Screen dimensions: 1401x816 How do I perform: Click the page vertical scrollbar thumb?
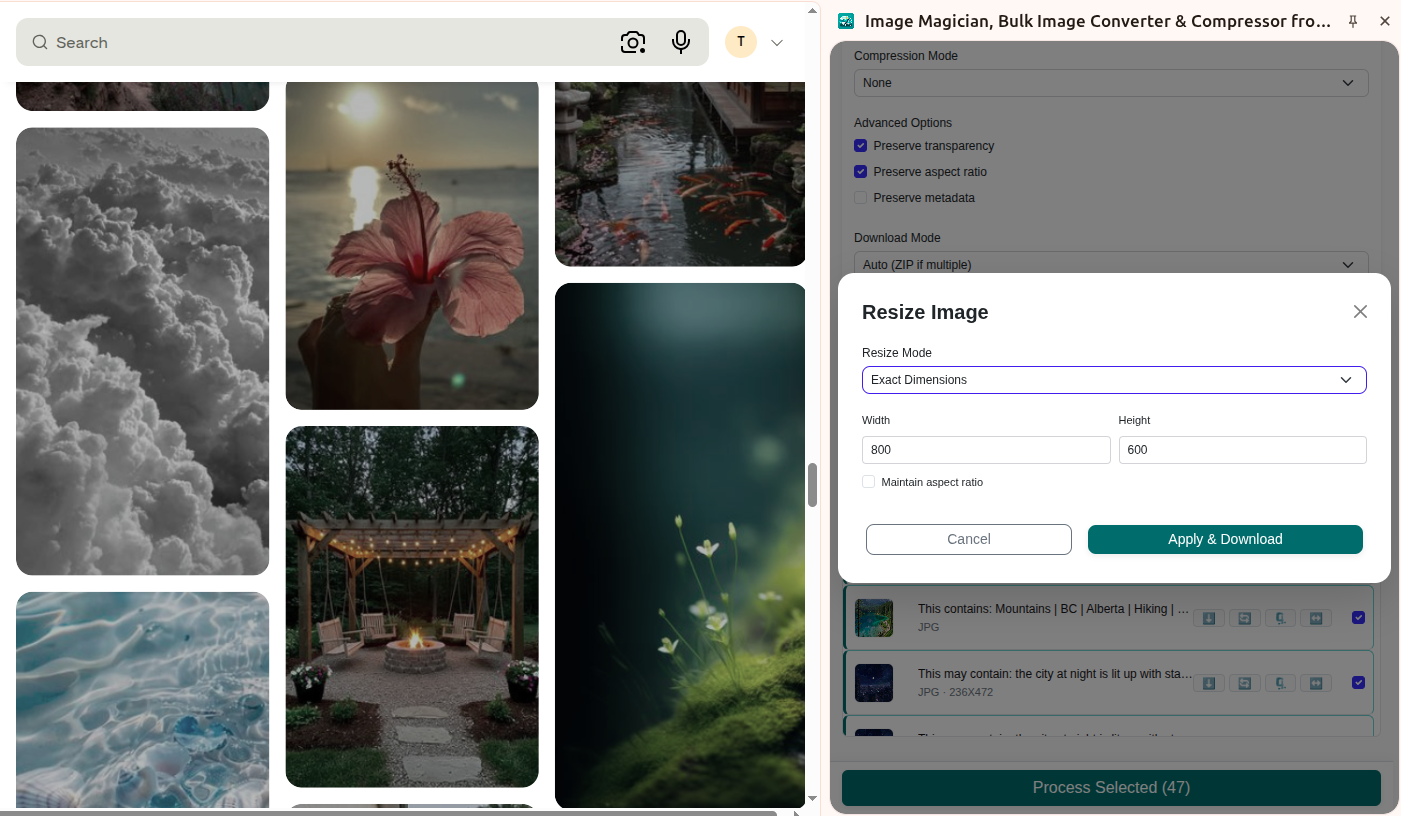[x=813, y=485]
